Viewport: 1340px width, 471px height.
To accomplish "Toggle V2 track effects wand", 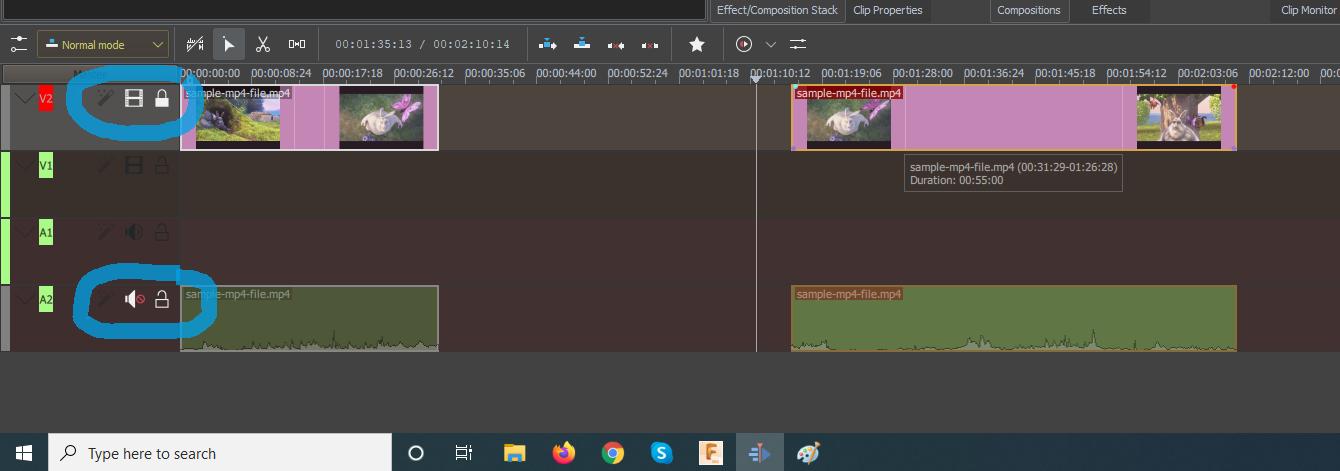I will point(104,98).
